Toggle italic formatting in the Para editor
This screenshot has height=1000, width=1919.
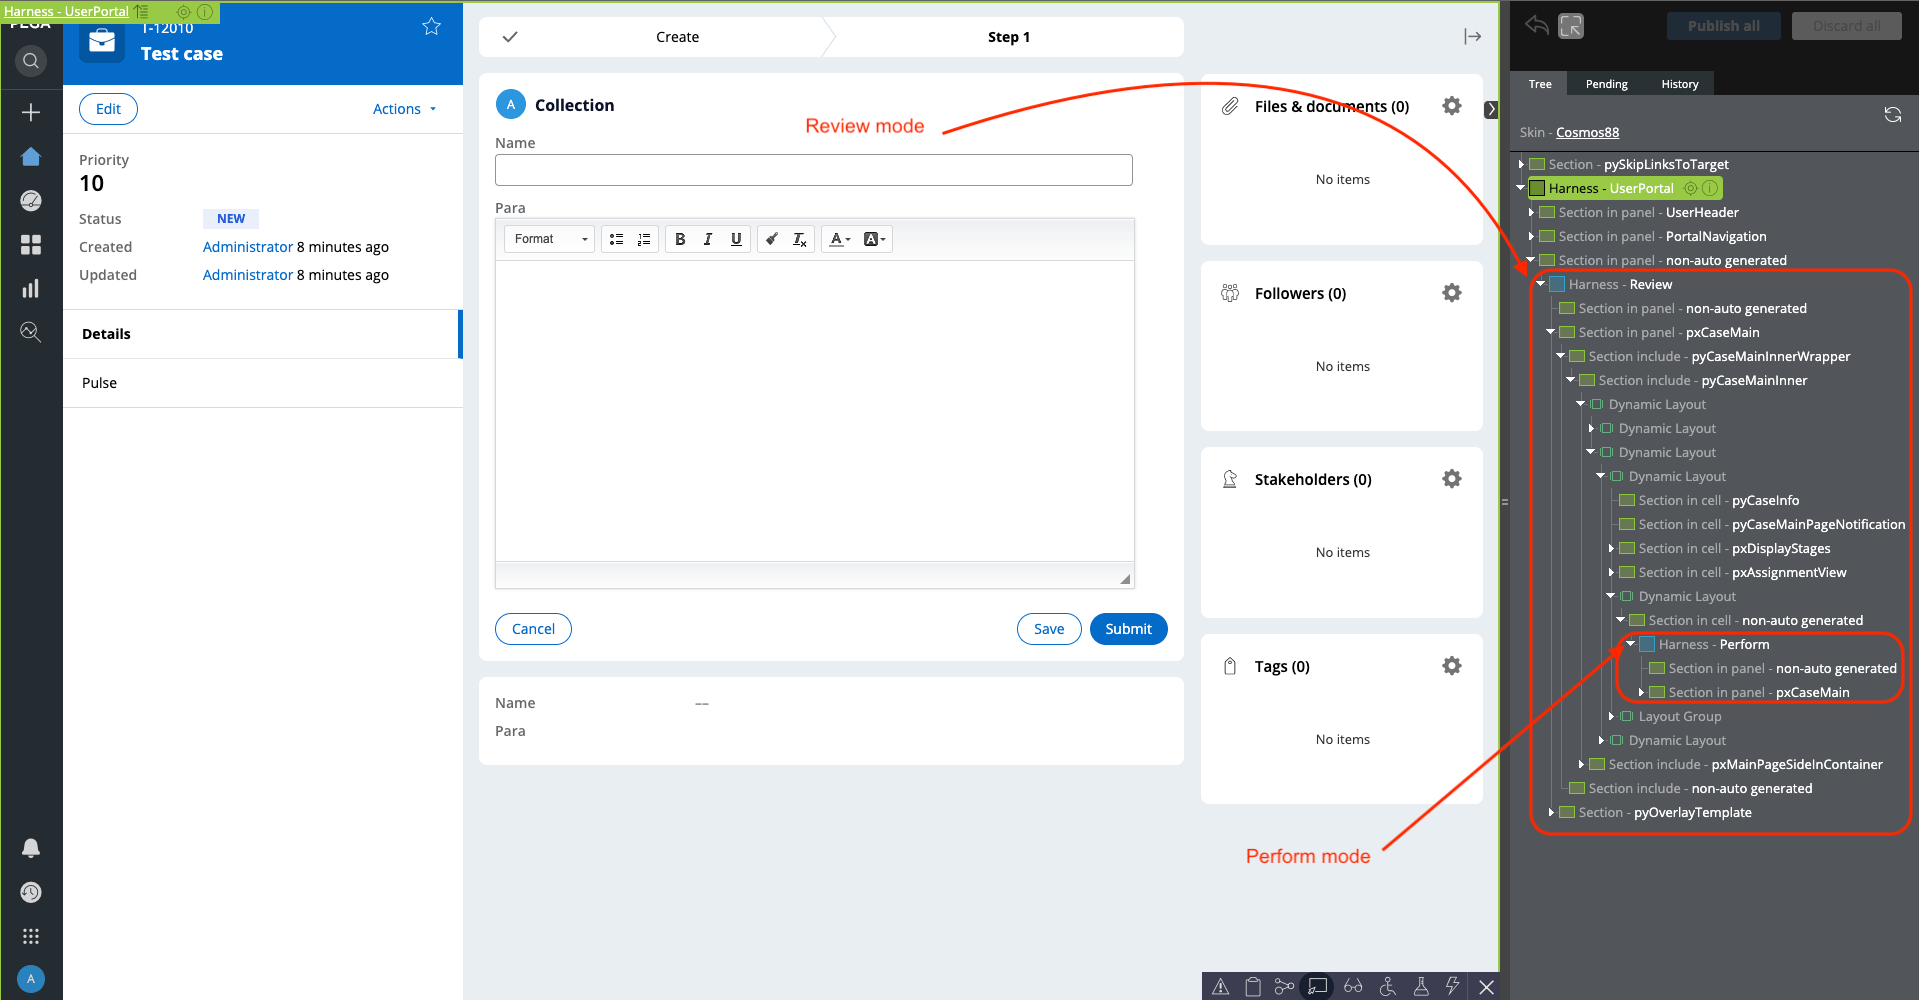tap(708, 238)
